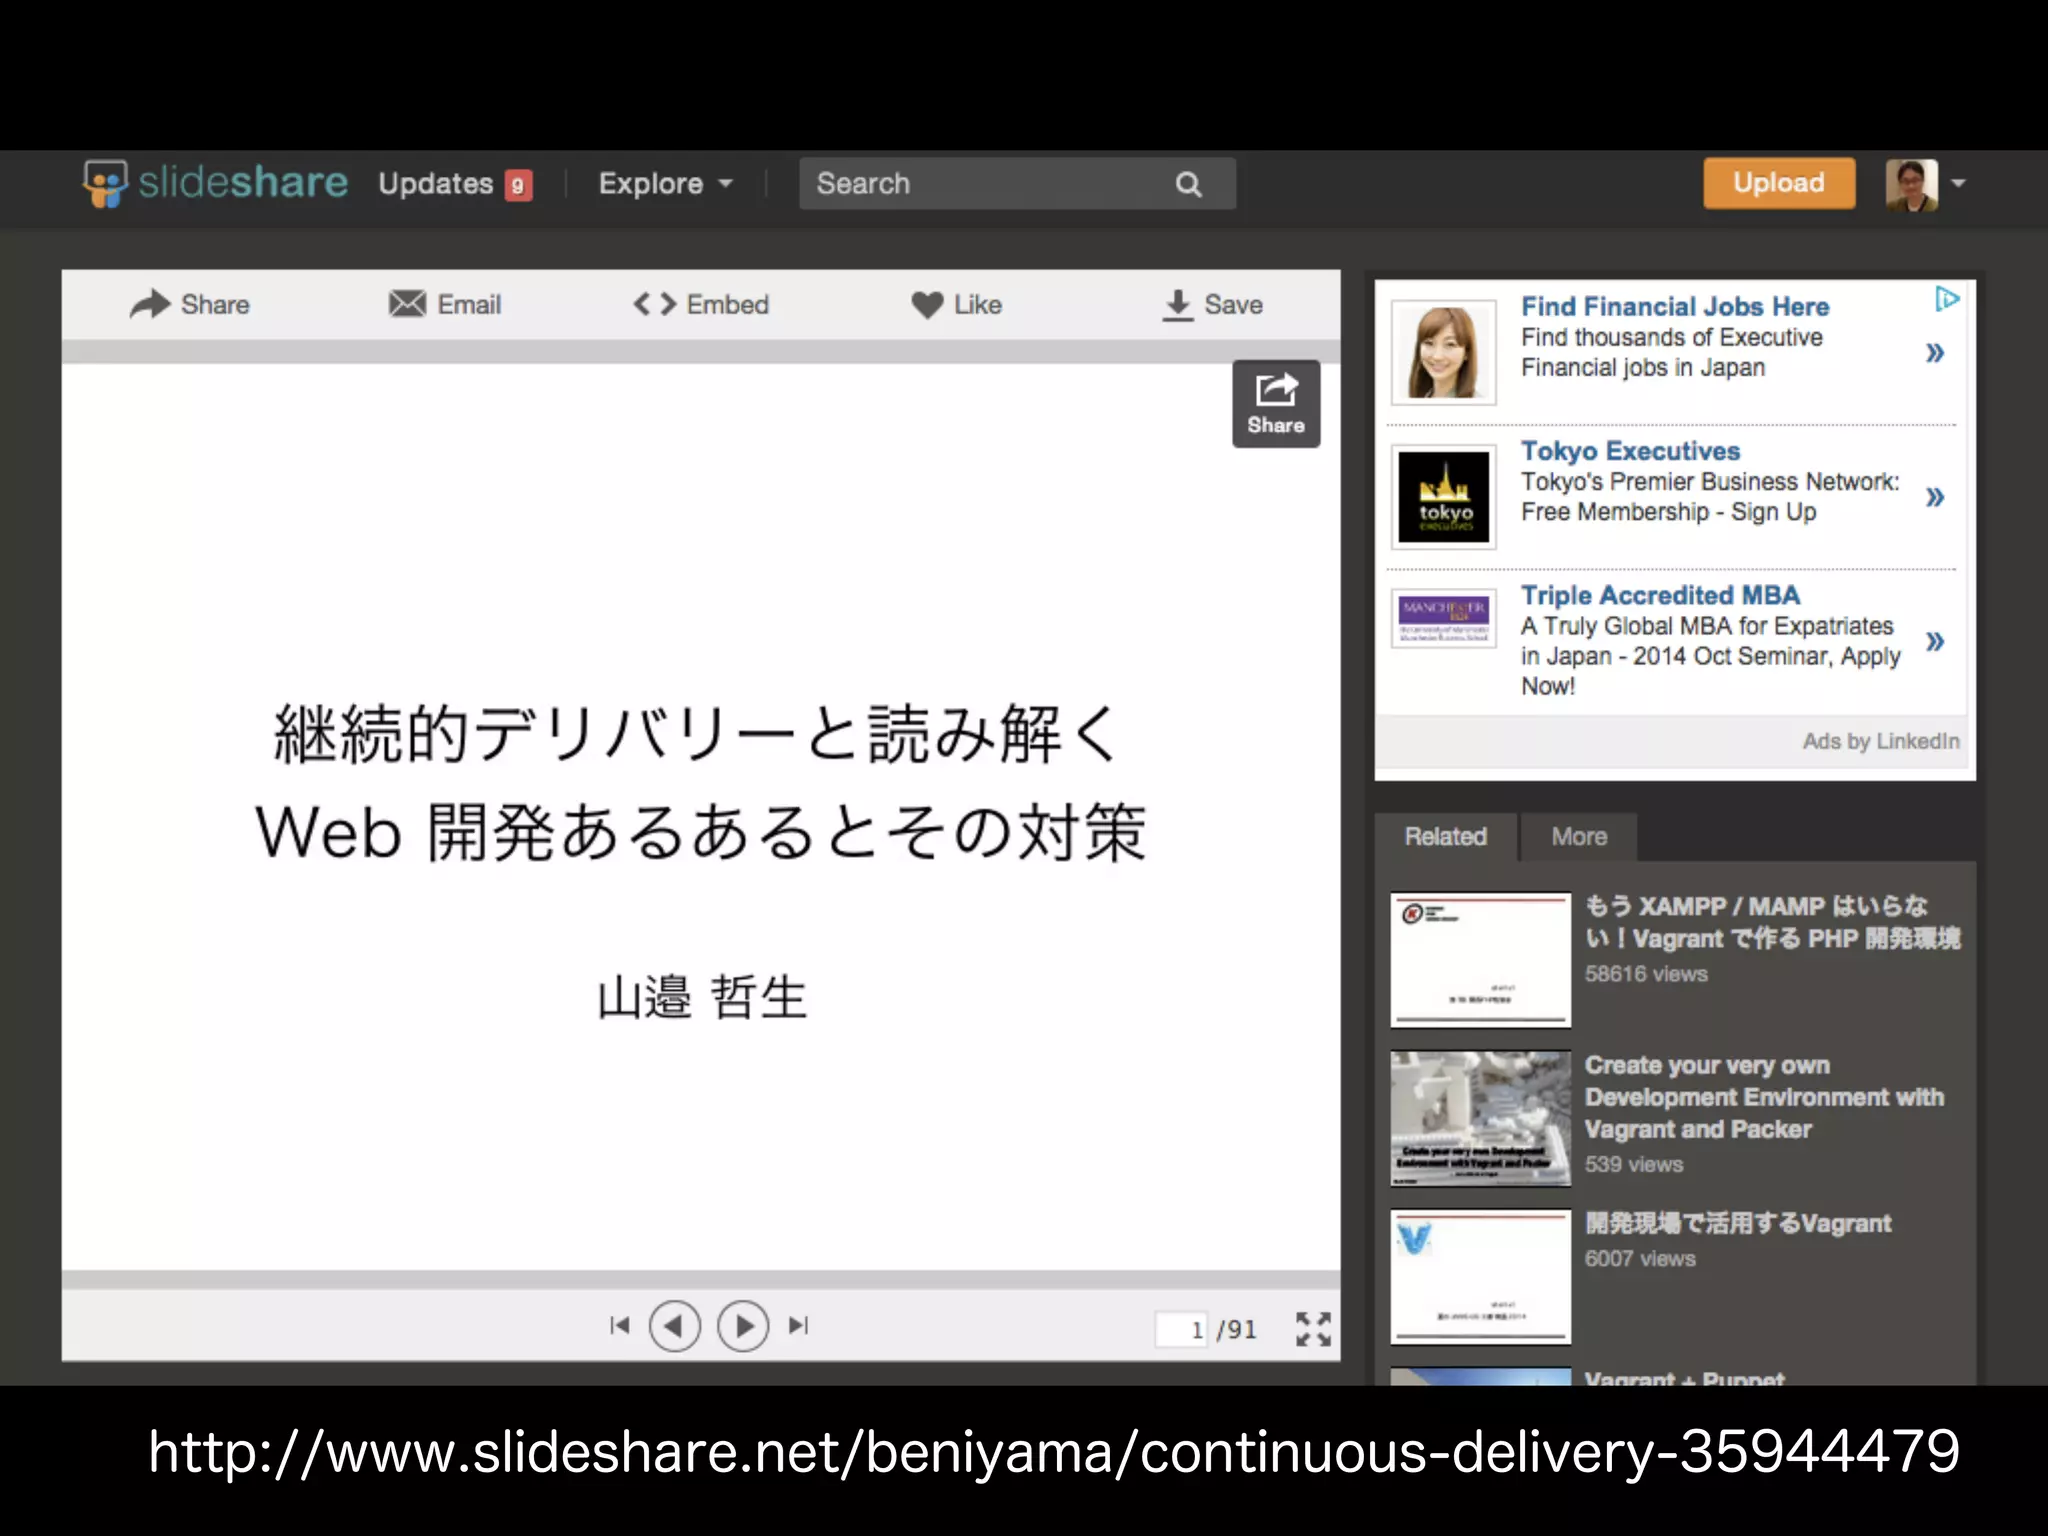The height and width of the screenshot is (1536, 2048).
Task: Enter fullscreen slide view
Action: point(1313,1329)
